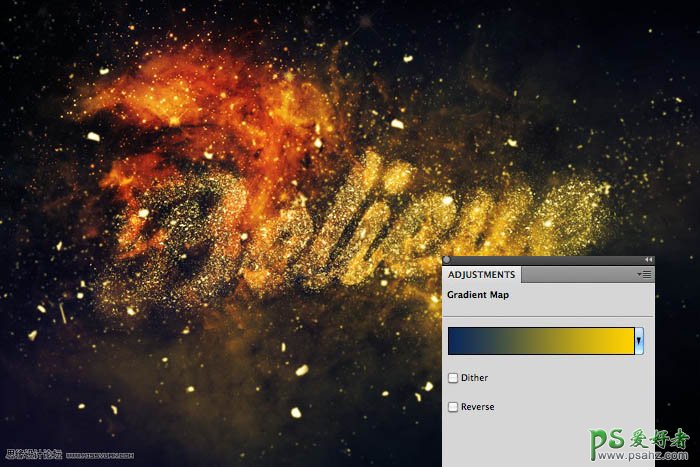
Task: Open the gradient picker dropdown arrow
Action: click(x=639, y=341)
